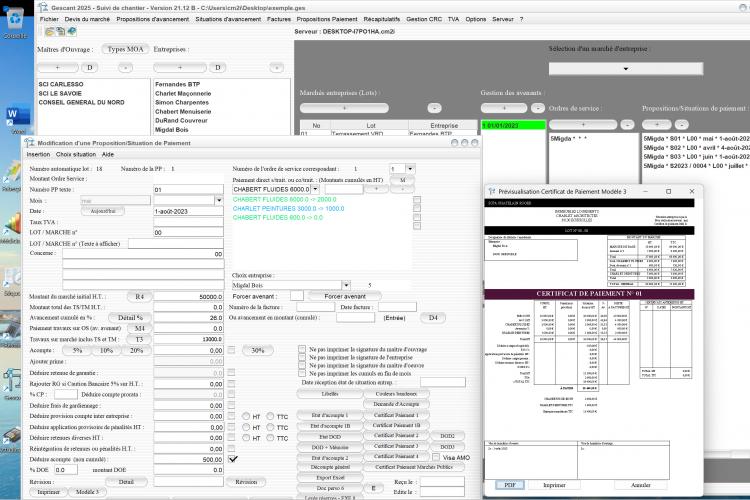Expand the Mois dropdown arrow
The height and width of the screenshot is (500, 750).
[x=219, y=200]
